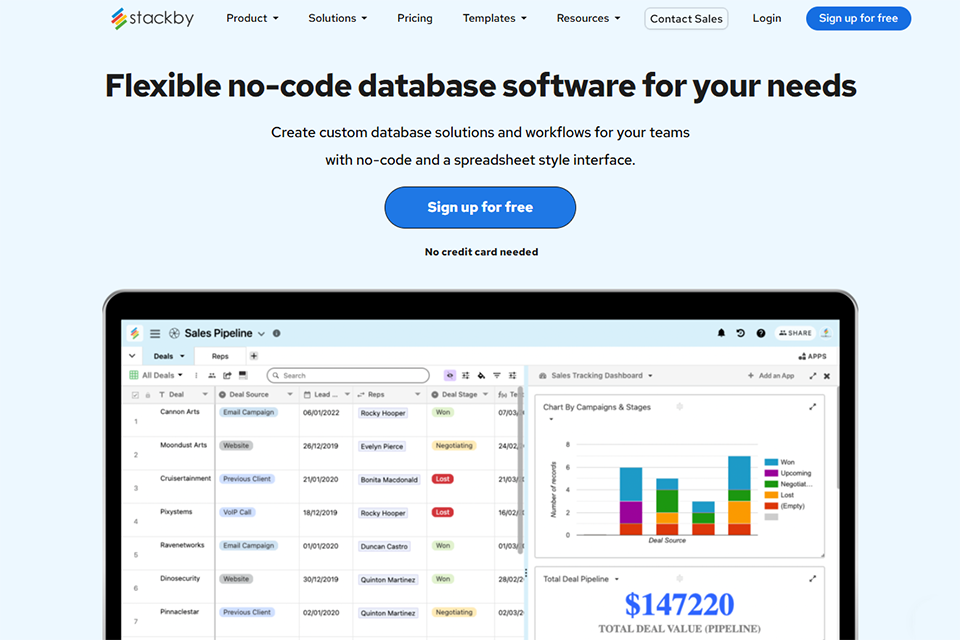960x640 pixels.
Task: Click the grid view icon beside All Deals
Action: coord(133,375)
